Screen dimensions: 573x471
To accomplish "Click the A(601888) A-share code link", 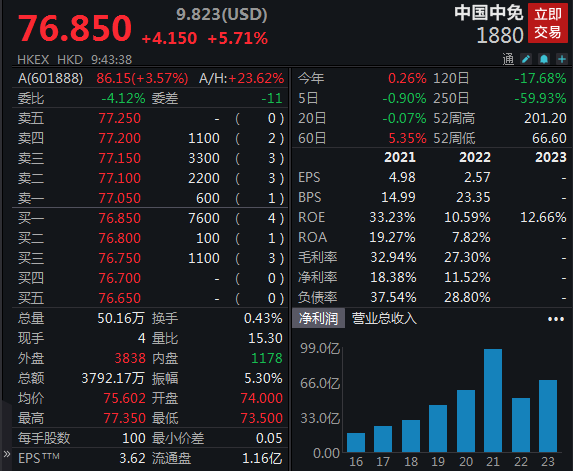I will coord(50,78).
